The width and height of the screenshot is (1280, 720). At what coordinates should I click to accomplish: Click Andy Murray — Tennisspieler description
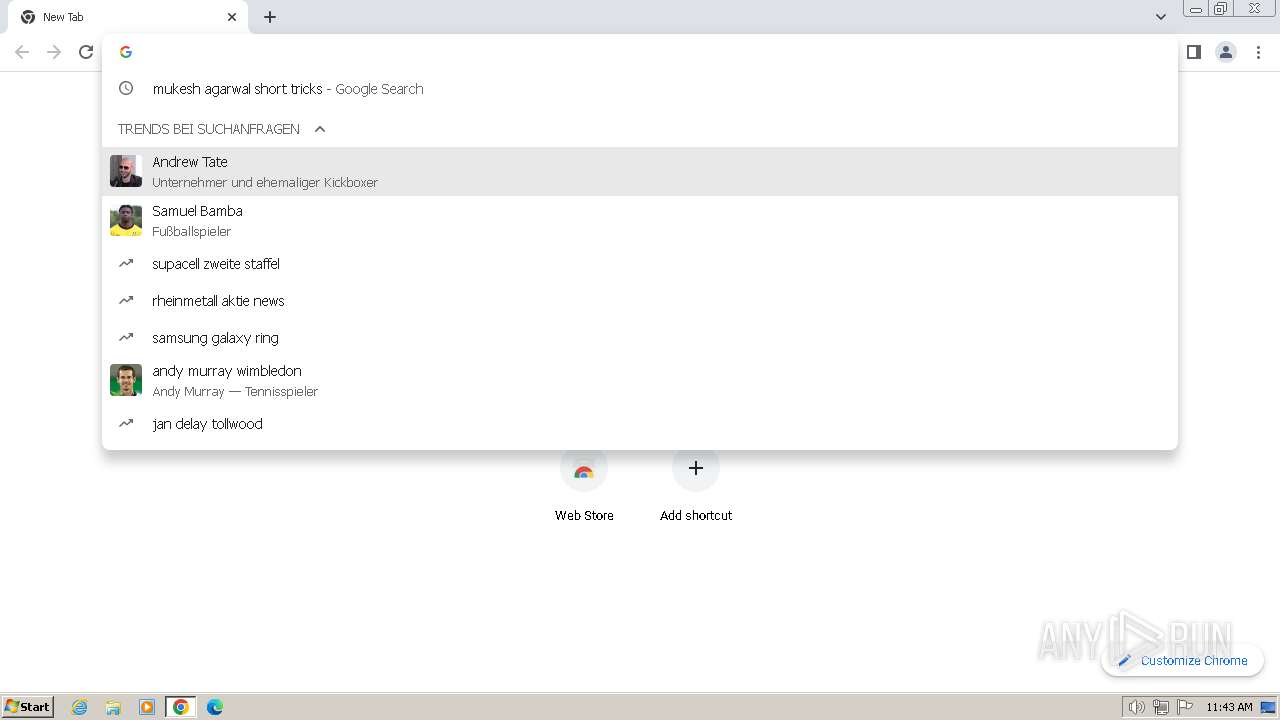[x=235, y=391]
